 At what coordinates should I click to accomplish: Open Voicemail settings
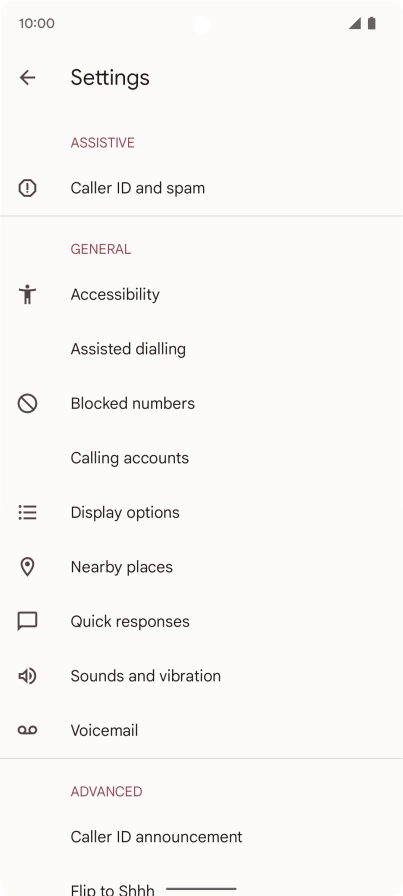pos(201,730)
